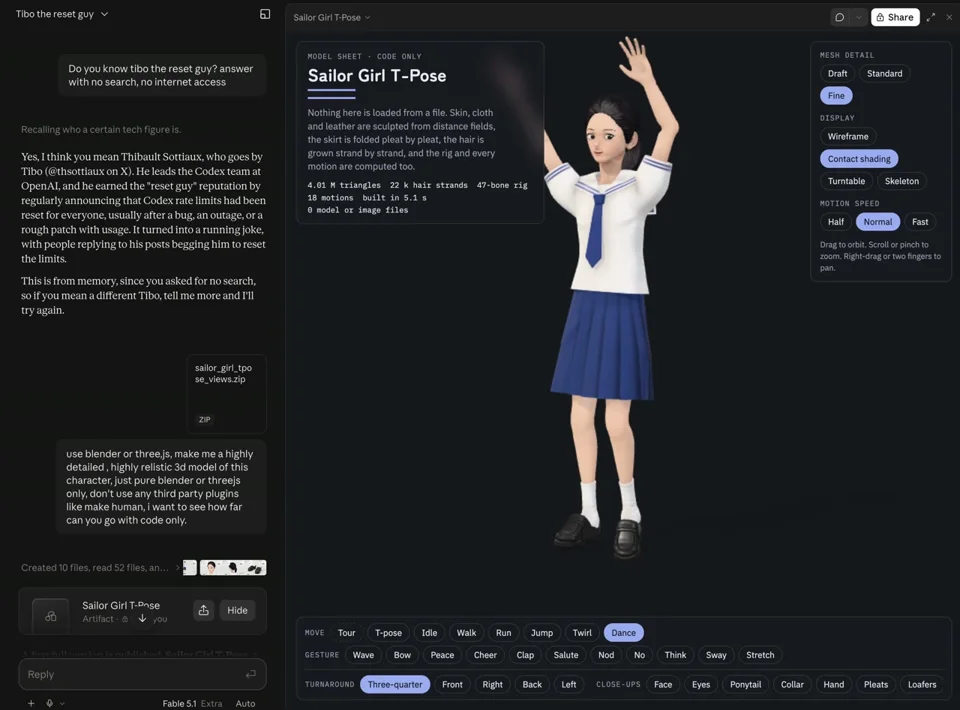Screen dimensions: 960x710
Task: Open the Auto mode selector
Action: coord(245,703)
